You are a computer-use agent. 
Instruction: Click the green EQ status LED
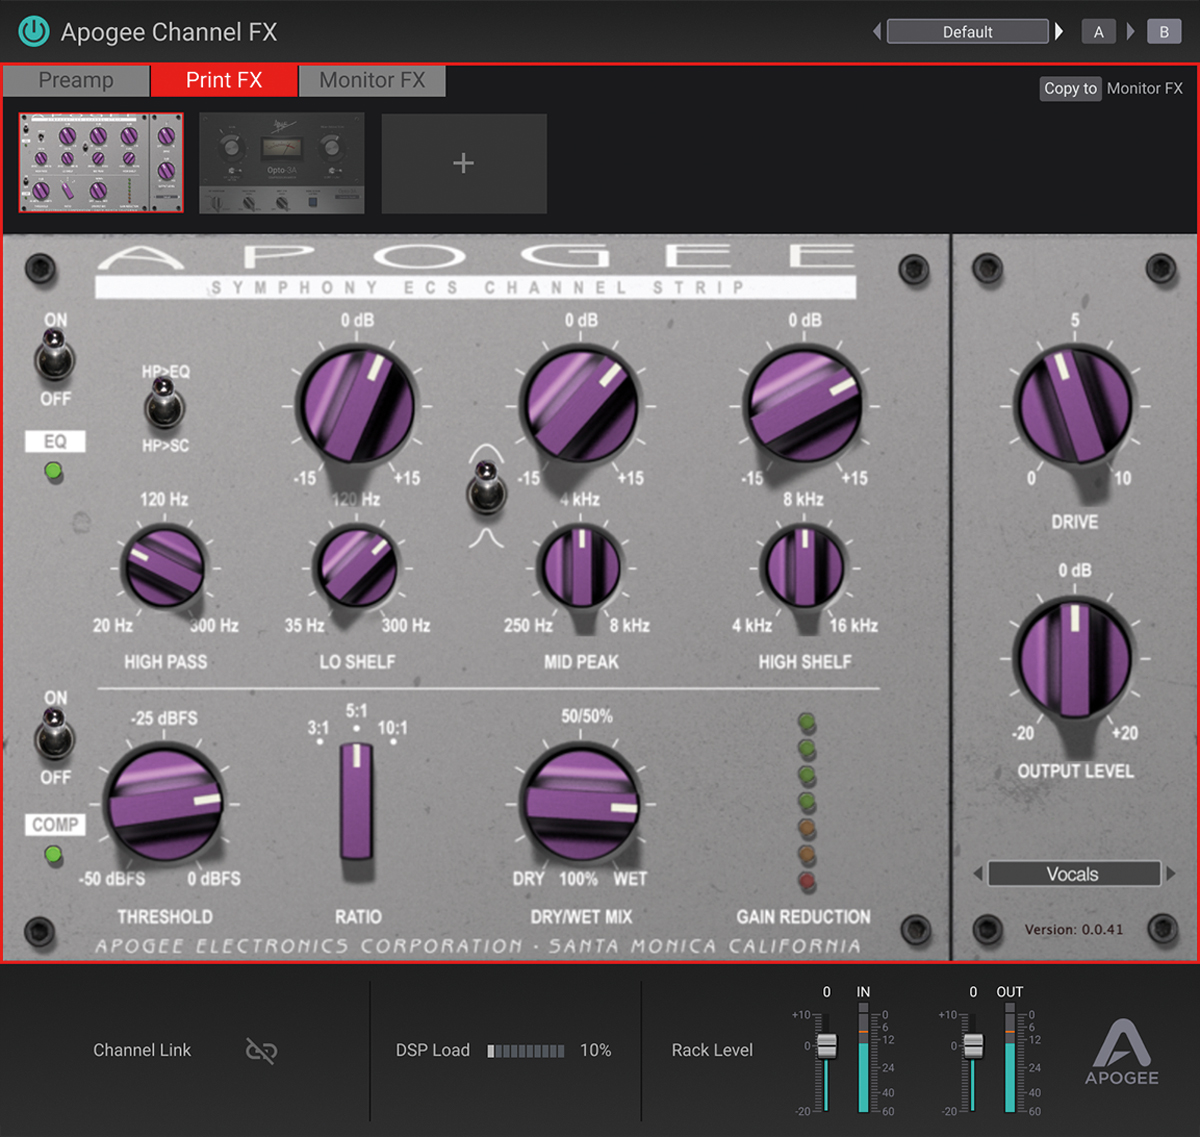[x=54, y=471]
